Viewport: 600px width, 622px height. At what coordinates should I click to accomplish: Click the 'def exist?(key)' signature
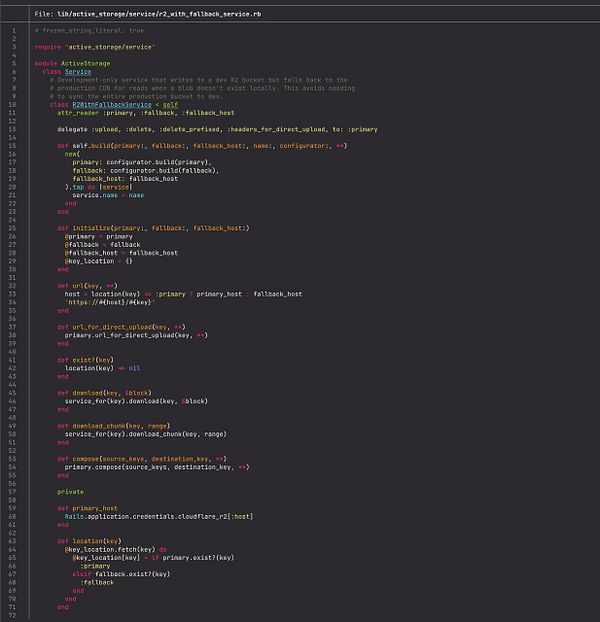click(85, 360)
